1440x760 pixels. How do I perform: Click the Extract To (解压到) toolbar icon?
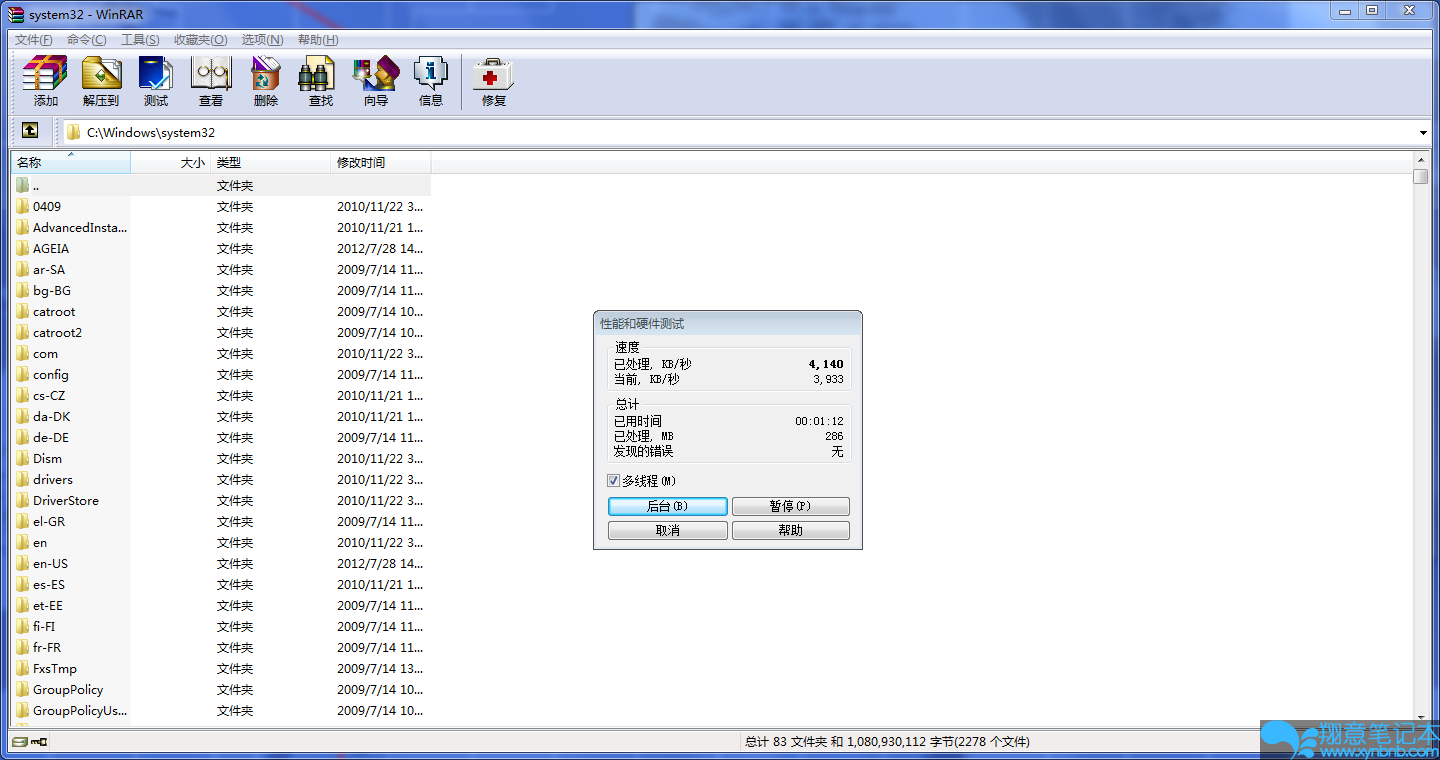click(100, 81)
